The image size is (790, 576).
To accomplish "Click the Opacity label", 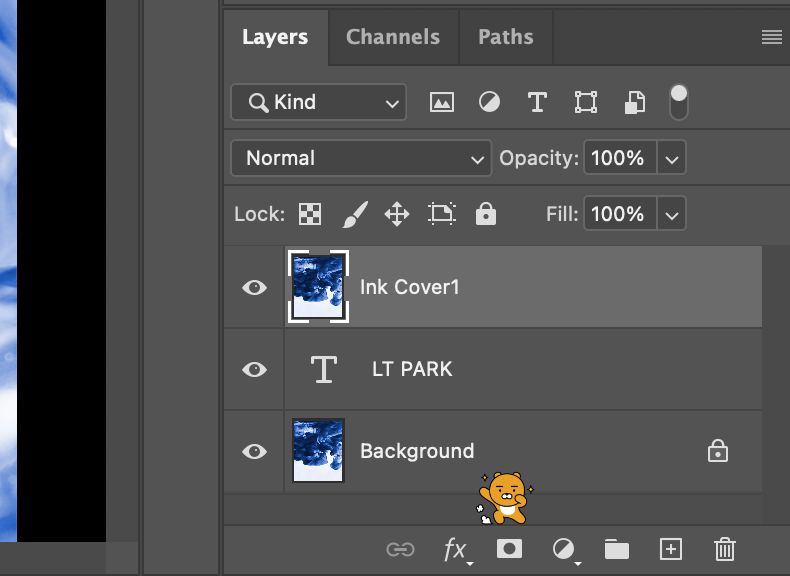I will [539, 158].
